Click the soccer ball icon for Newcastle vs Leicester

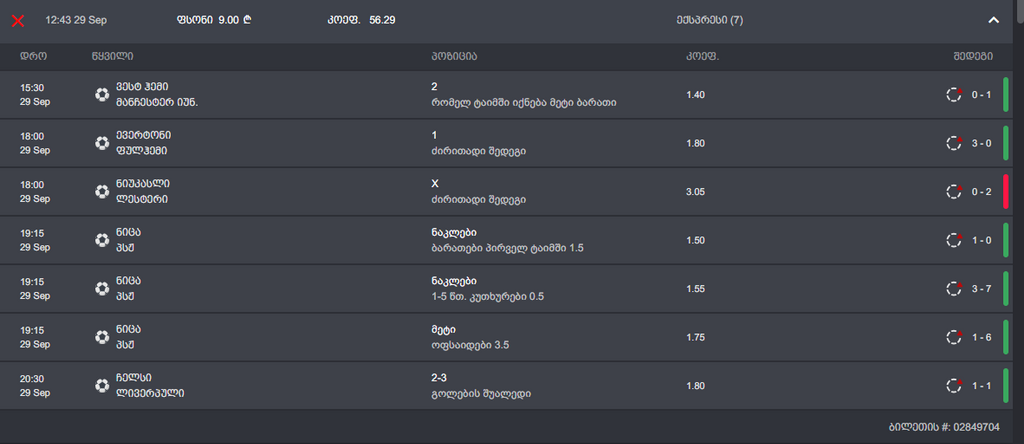pyautogui.click(x=101, y=192)
